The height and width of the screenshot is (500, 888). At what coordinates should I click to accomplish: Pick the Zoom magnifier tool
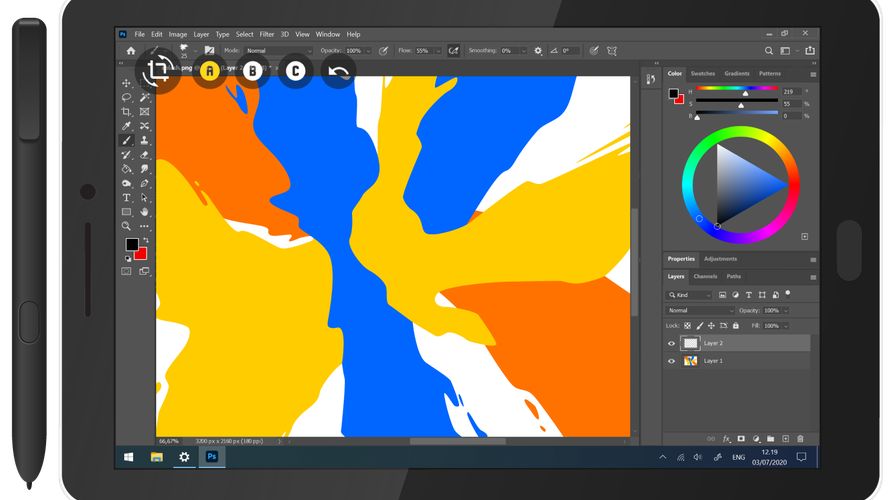click(x=126, y=226)
